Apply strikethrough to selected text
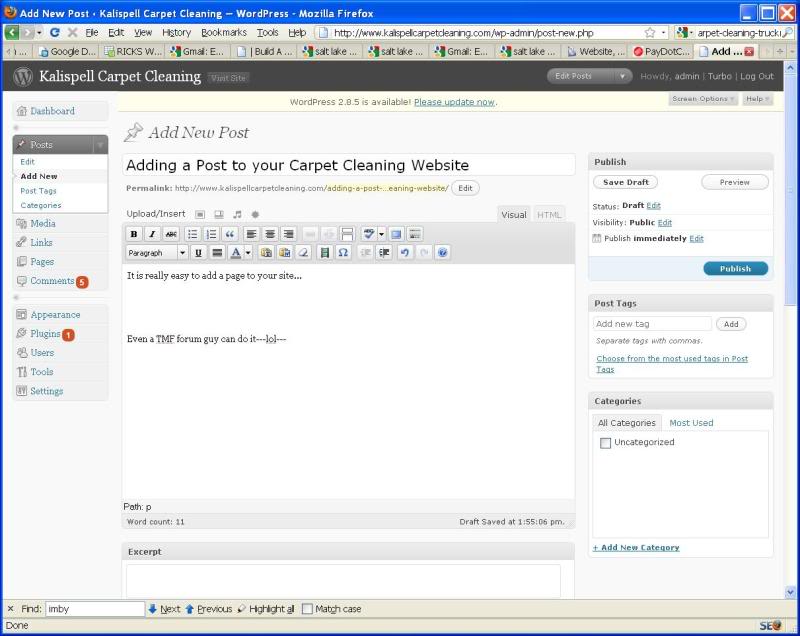The height and width of the screenshot is (636, 800). point(171,233)
